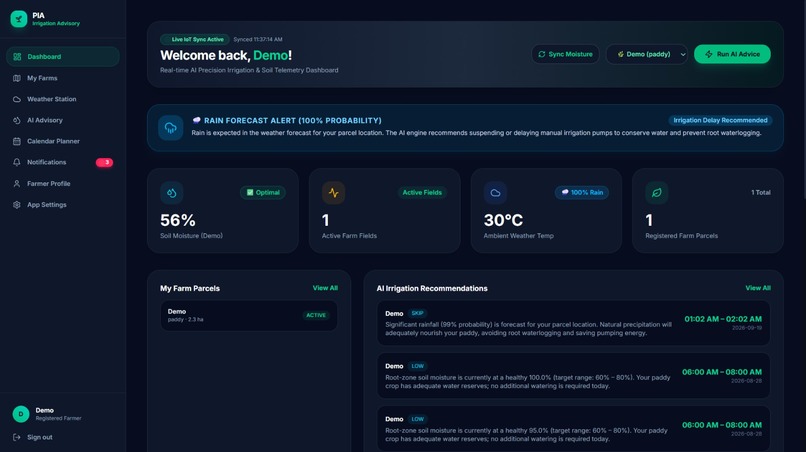The image size is (806, 452).
Task: Open My Farms in the sidebar
Action: [x=63, y=78]
